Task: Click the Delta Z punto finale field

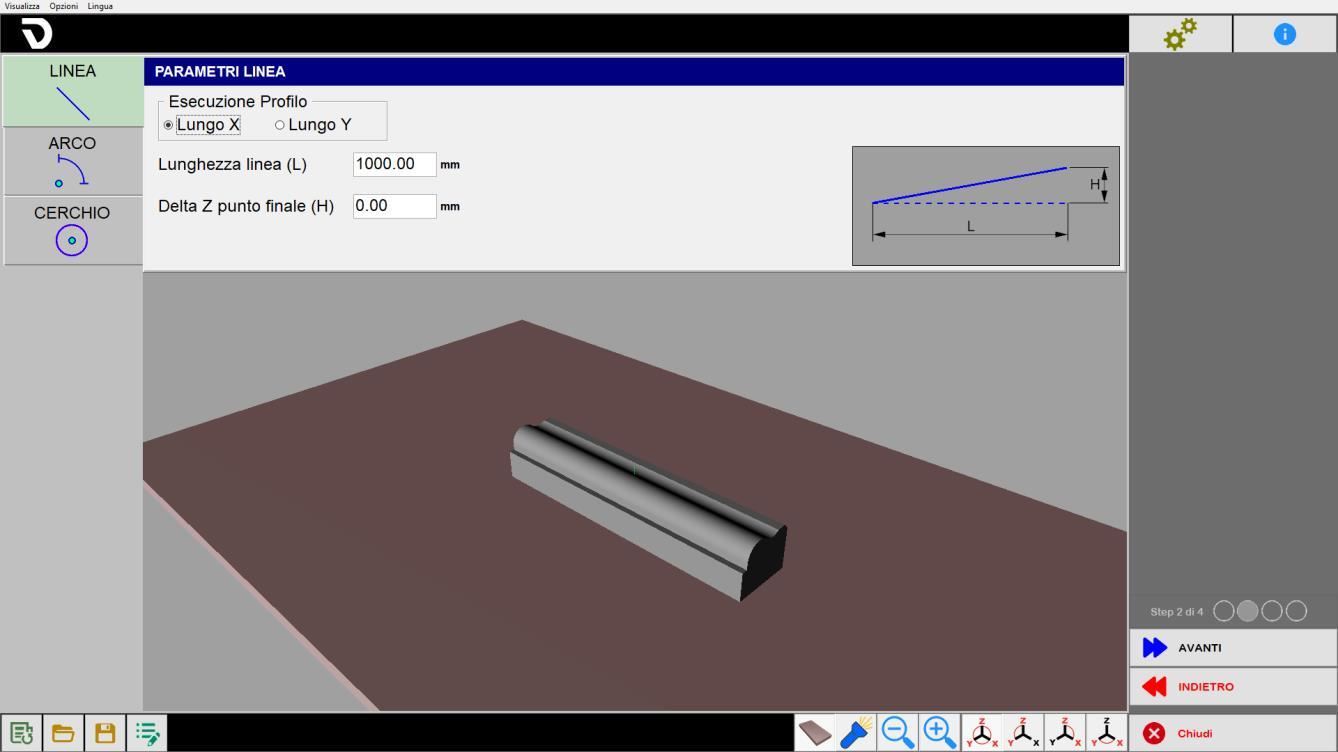Action: tap(395, 206)
